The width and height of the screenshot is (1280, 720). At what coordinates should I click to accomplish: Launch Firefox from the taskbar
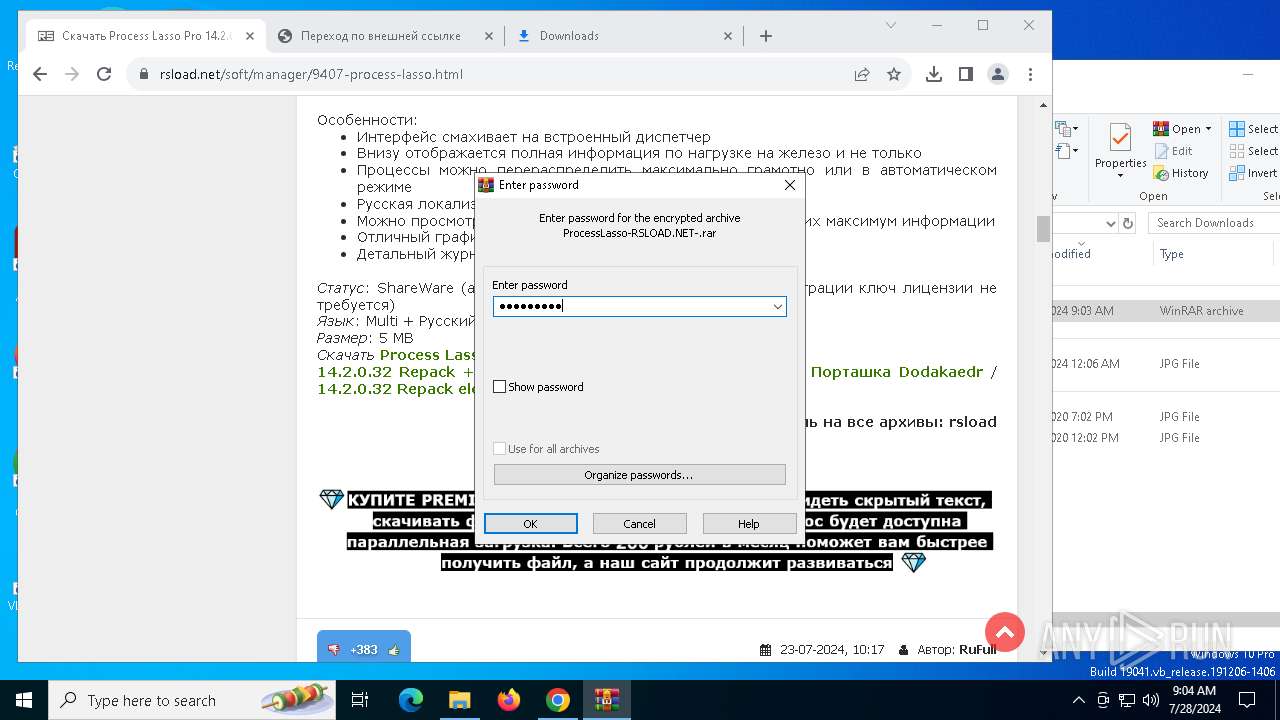[x=509, y=700]
